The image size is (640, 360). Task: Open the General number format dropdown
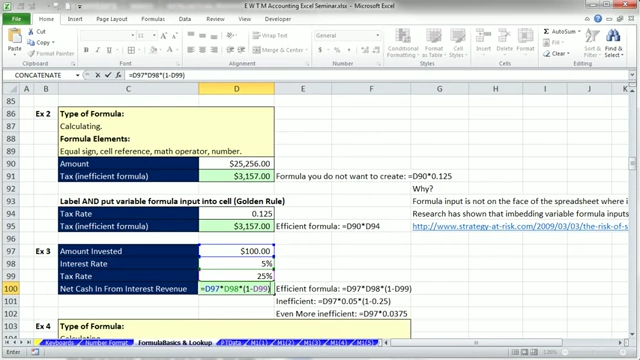378,36
